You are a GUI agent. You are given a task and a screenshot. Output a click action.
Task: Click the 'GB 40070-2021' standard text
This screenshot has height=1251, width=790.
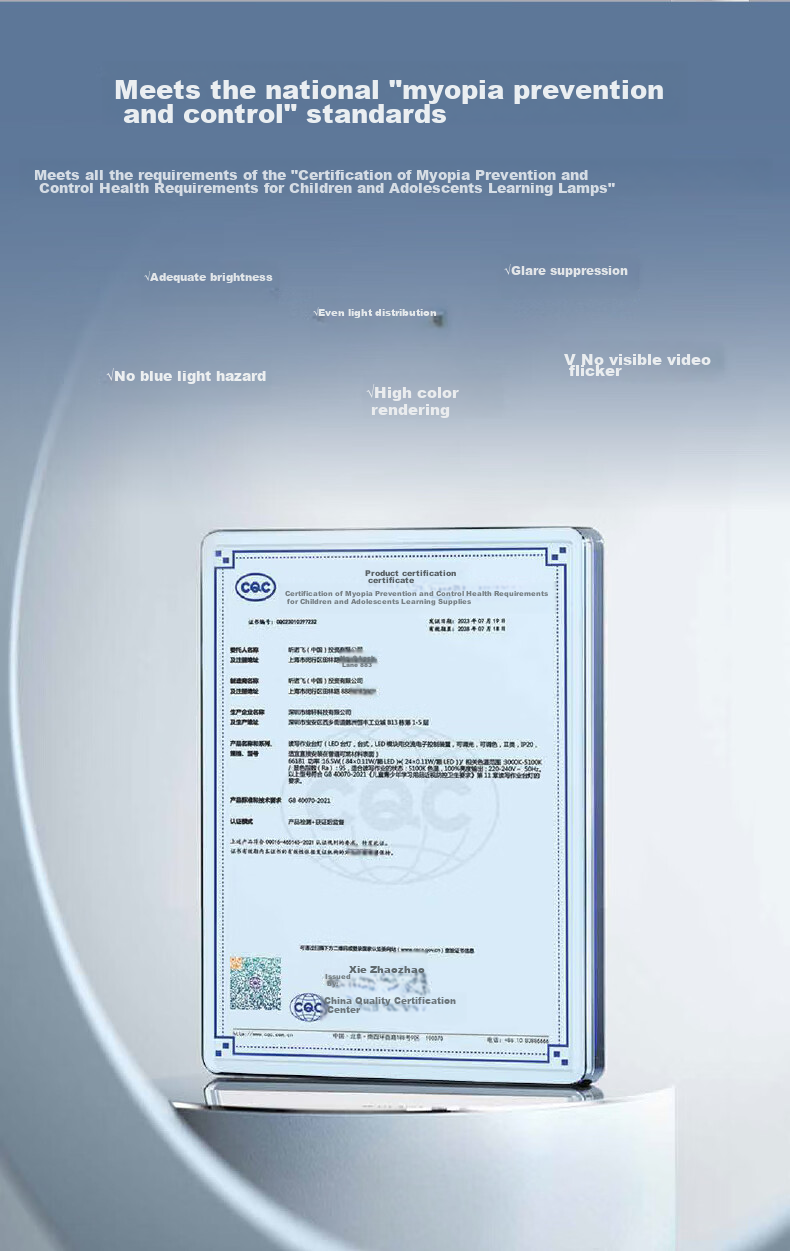click(309, 801)
